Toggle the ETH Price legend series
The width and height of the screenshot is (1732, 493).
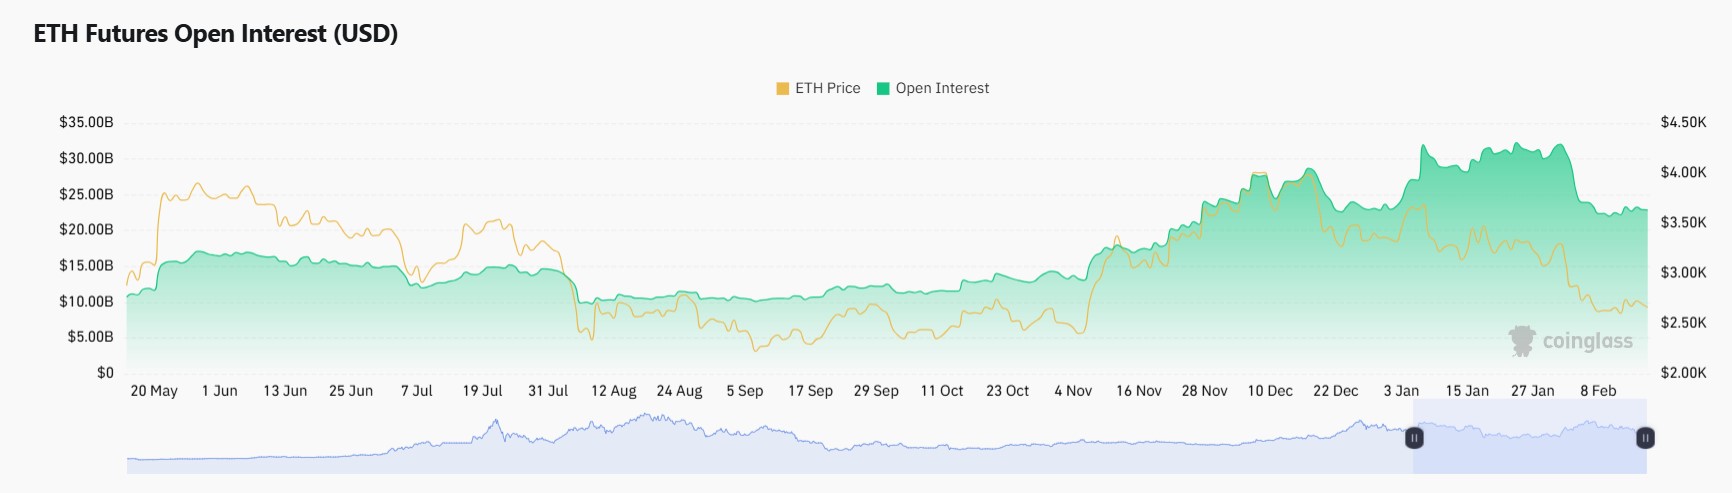[827, 88]
